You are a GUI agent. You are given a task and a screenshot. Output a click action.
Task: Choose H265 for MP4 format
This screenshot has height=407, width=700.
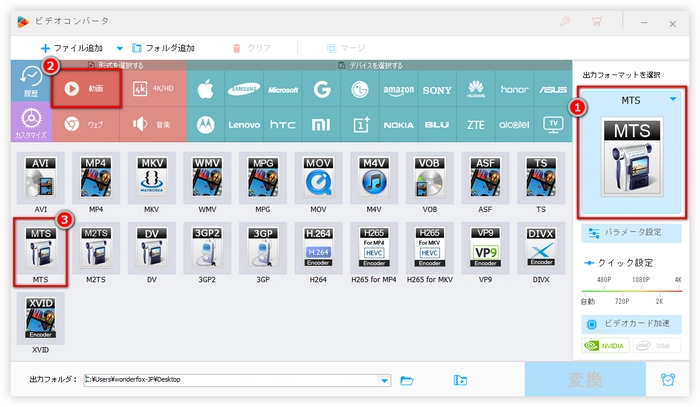pos(374,248)
